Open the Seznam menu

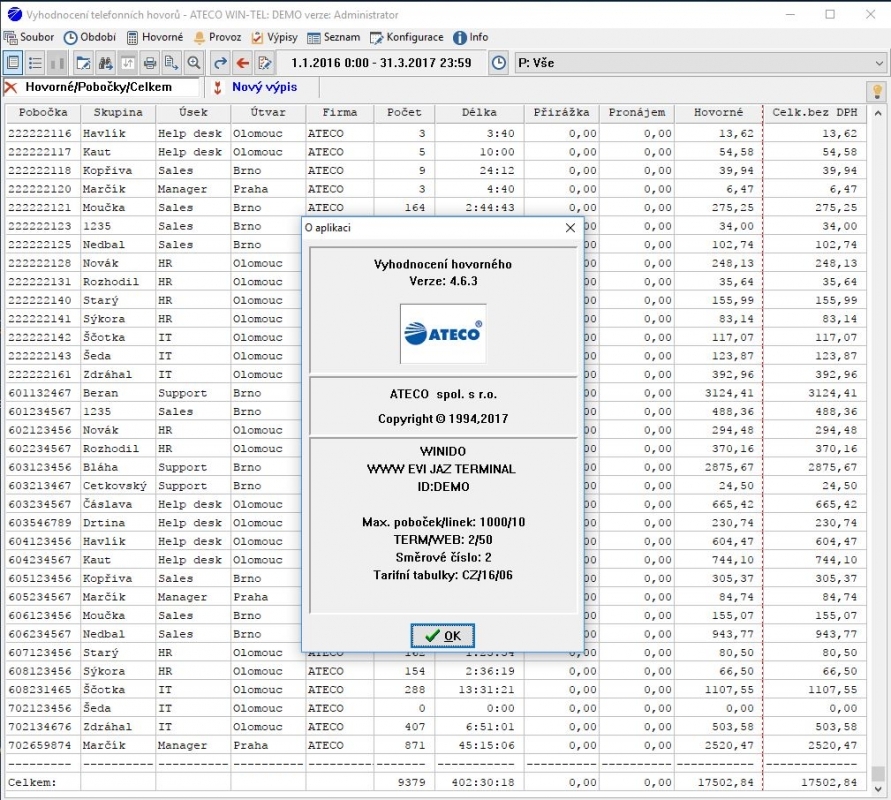[x=334, y=38]
